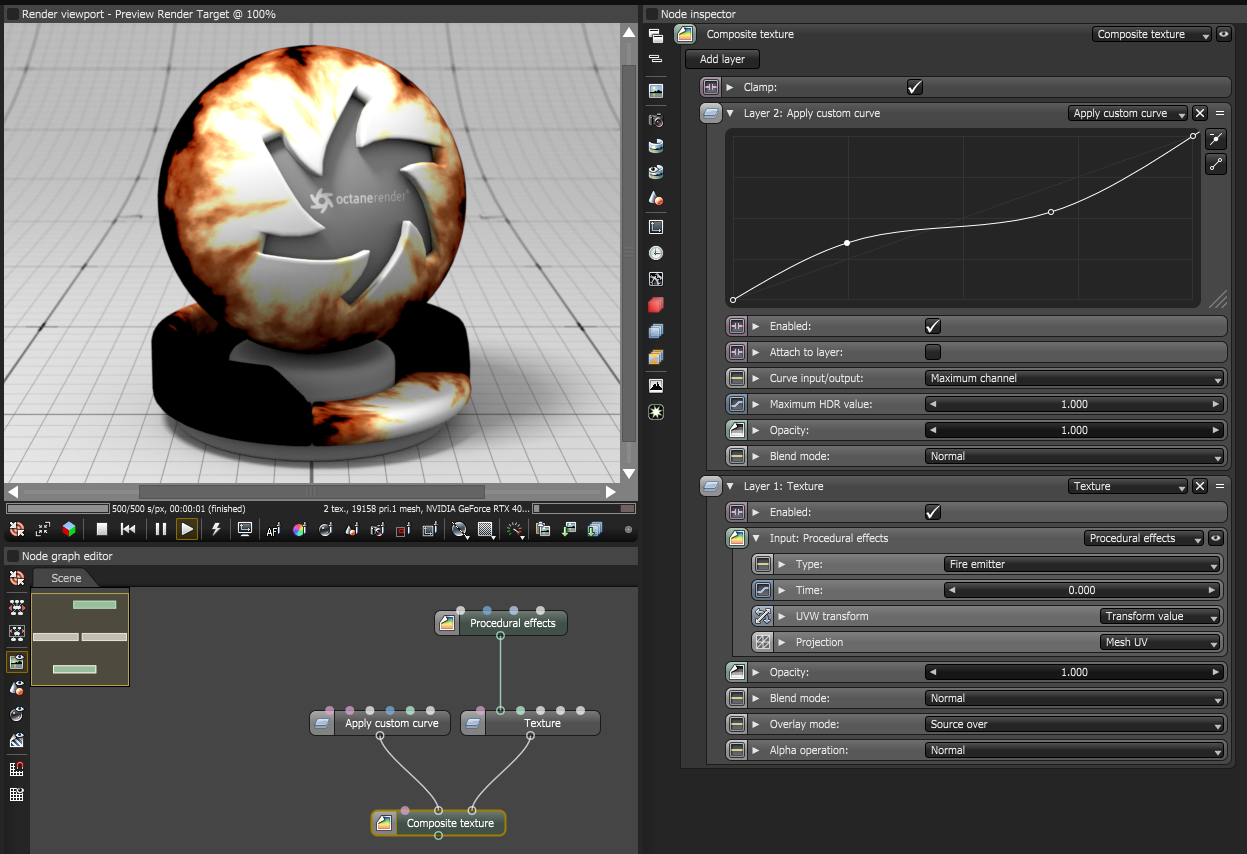Open the render priority gauge dropdown
This screenshot has width=1247, height=854.
click(517, 529)
